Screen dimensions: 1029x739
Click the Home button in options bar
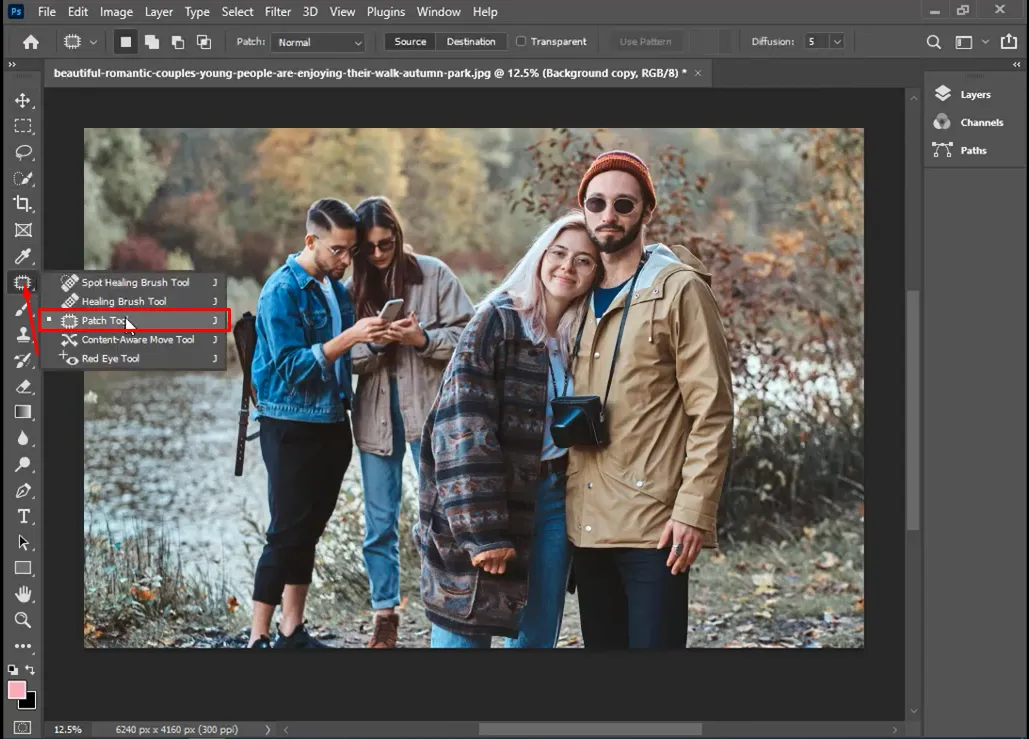click(x=31, y=42)
